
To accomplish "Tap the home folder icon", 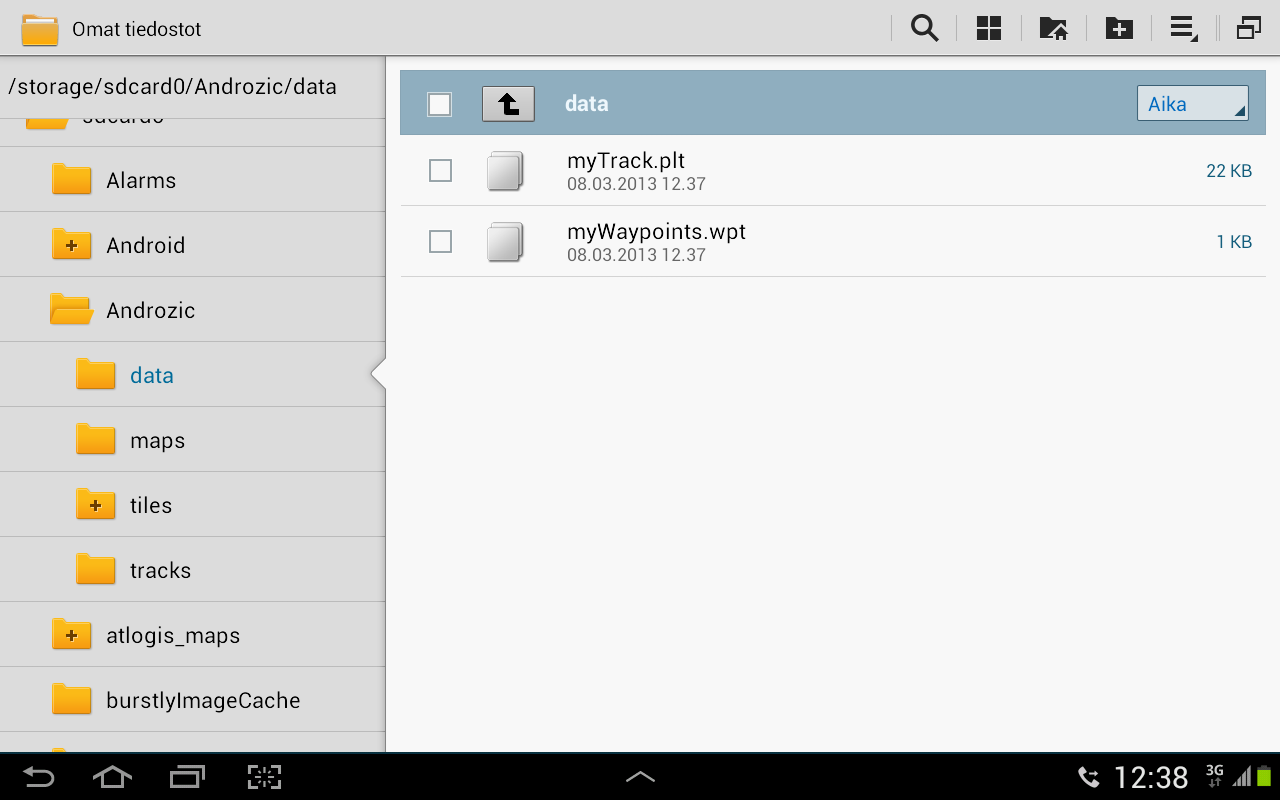I will 1054,28.
